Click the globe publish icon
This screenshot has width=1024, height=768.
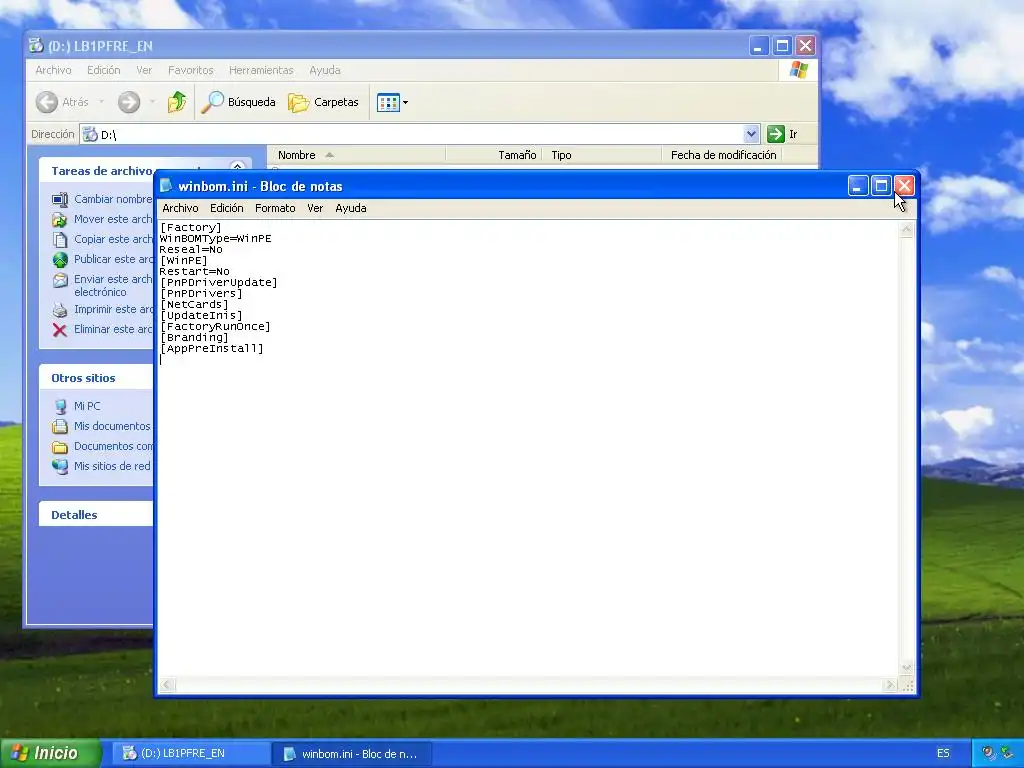coord(59,260)
